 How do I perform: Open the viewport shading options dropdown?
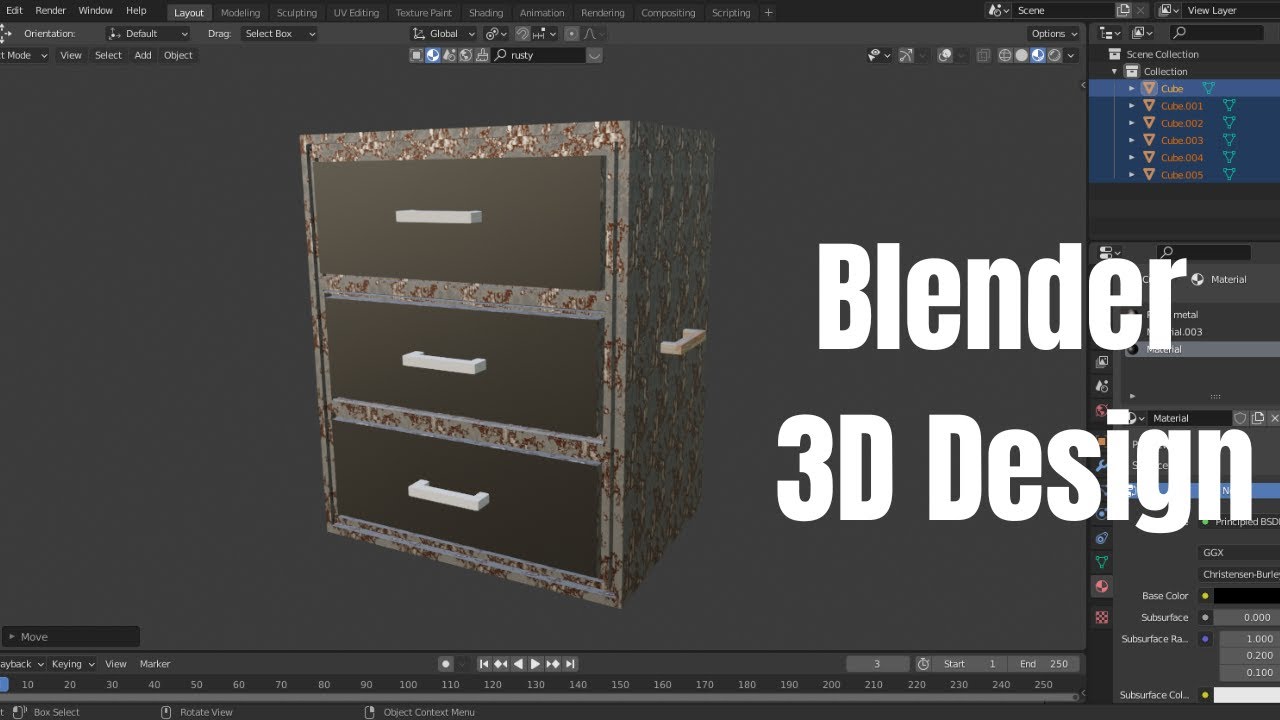[x=1069, y=55]
